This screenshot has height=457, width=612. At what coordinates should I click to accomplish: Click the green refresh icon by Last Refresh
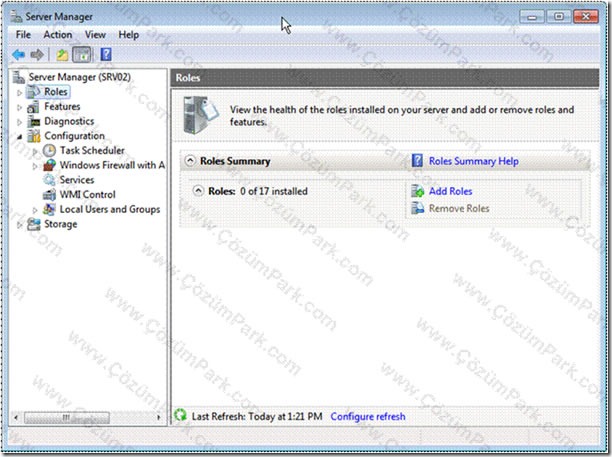(x=180, y=415)
